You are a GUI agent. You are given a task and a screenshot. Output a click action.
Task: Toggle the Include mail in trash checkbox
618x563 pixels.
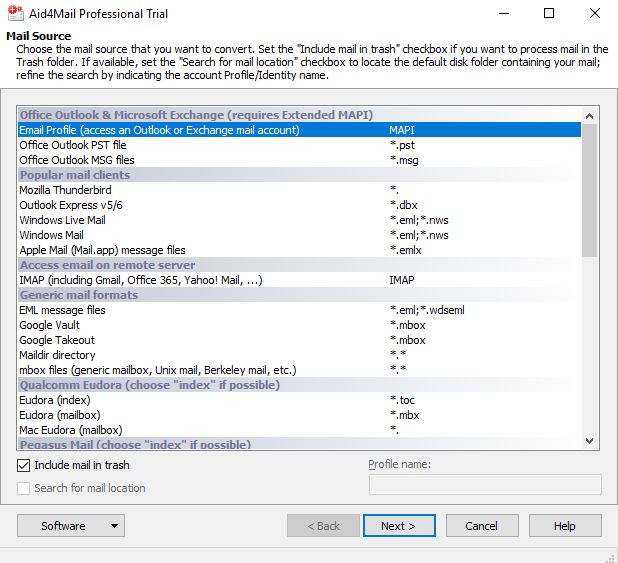23,465
